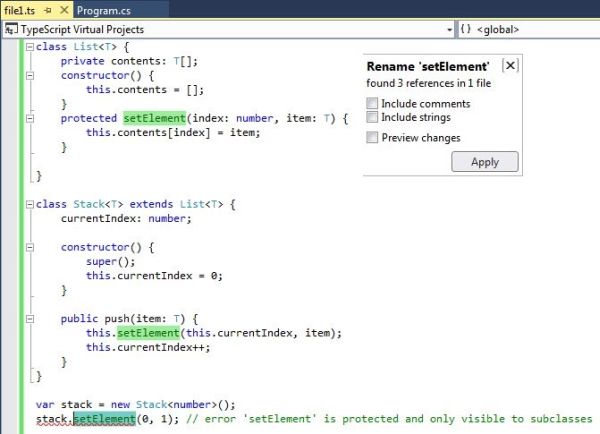
Task: Tick the Preview changes checkbox
Action: (372, 137)
